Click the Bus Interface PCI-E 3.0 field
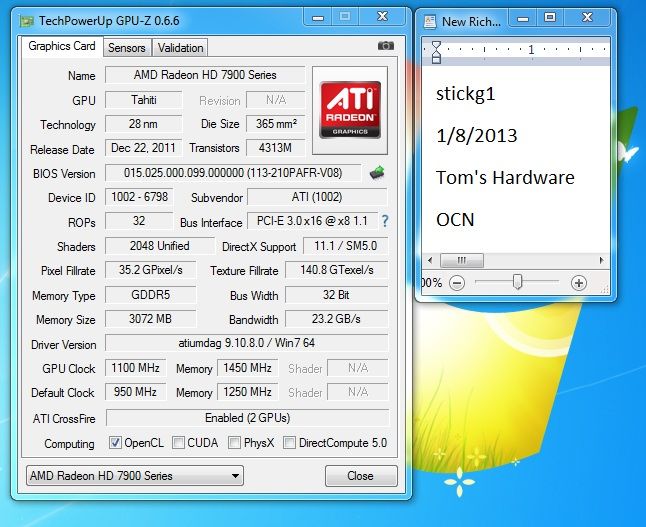Viewport: 646px width, 527px height. coord(312,221)
